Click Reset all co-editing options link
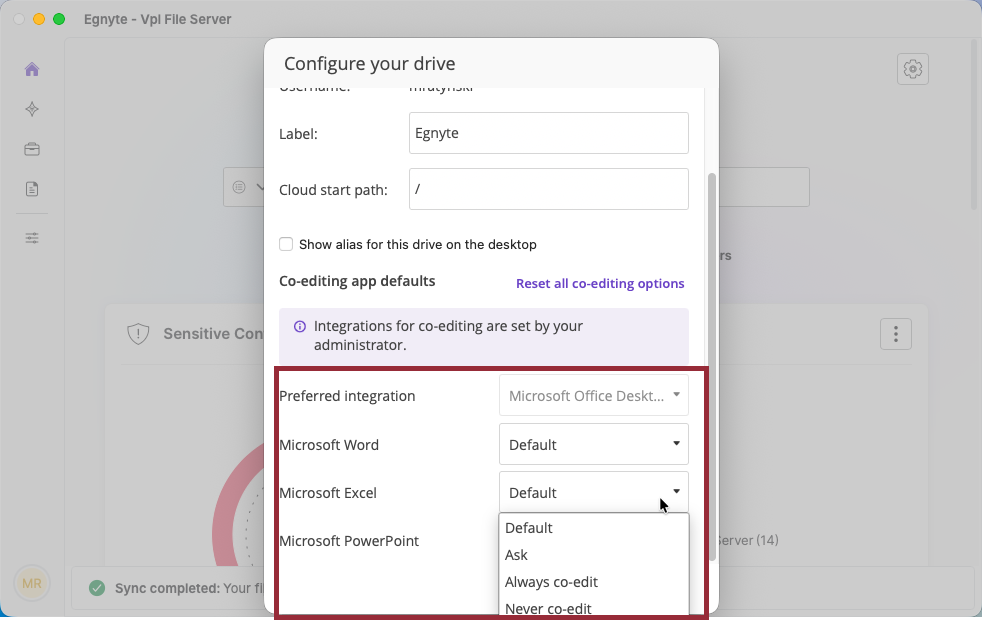This screenshot has height=621, width=982. tap(600, 284)
